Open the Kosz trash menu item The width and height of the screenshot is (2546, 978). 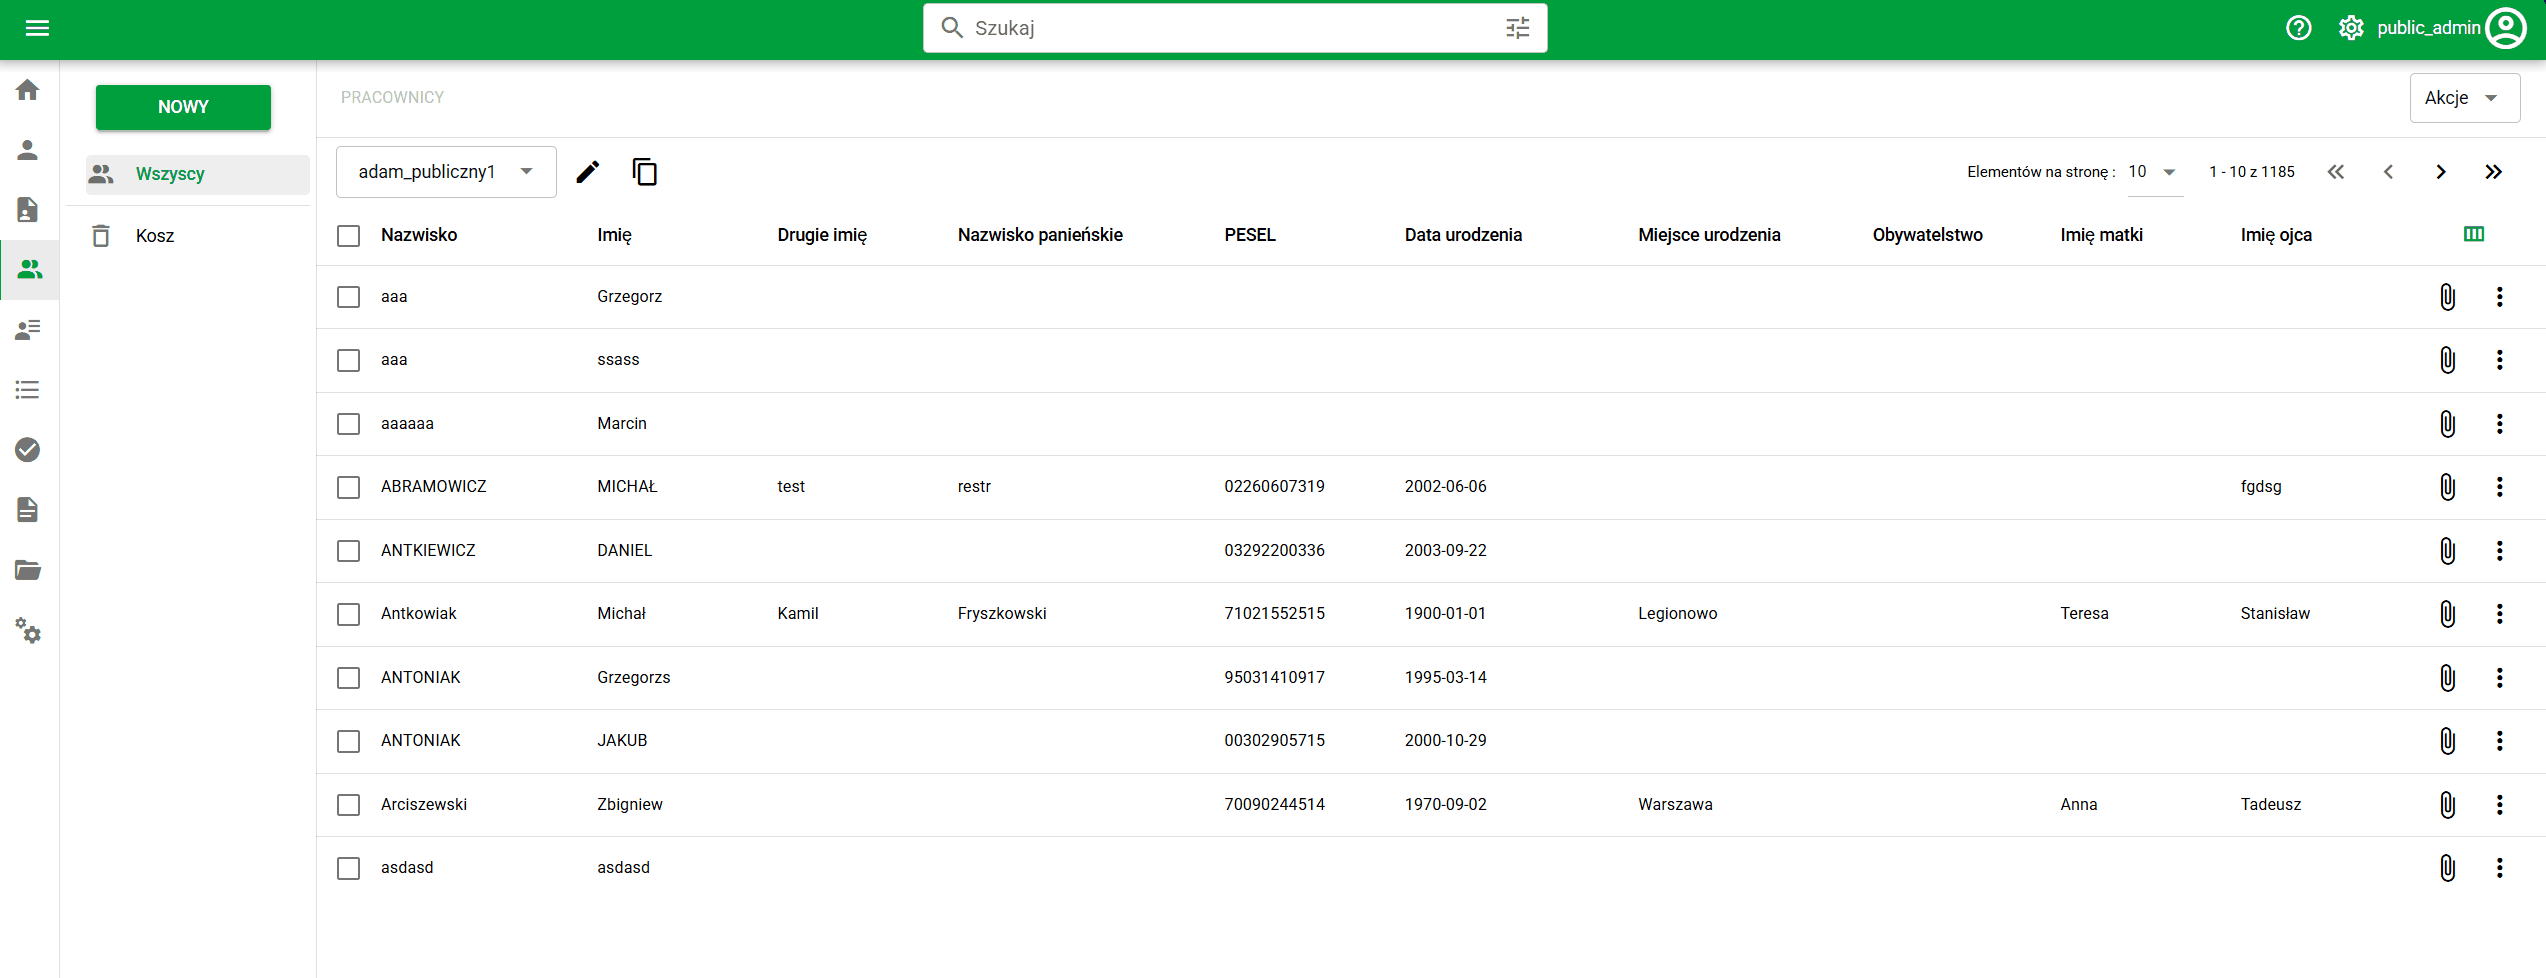point(155,236)
